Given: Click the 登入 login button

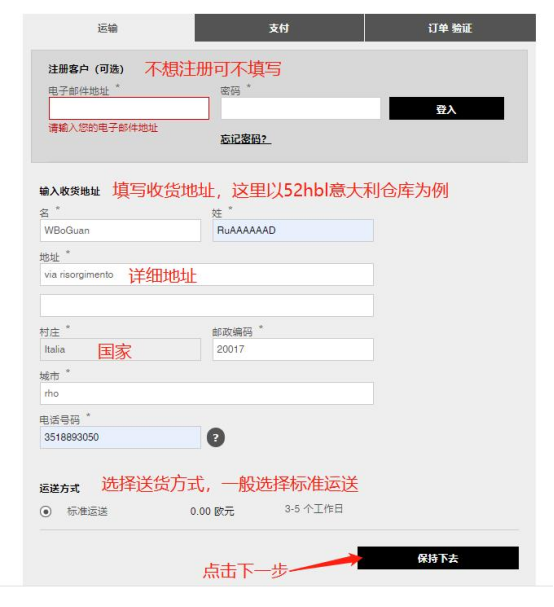Looking at the screenshot, I should [x=446, y=108].
